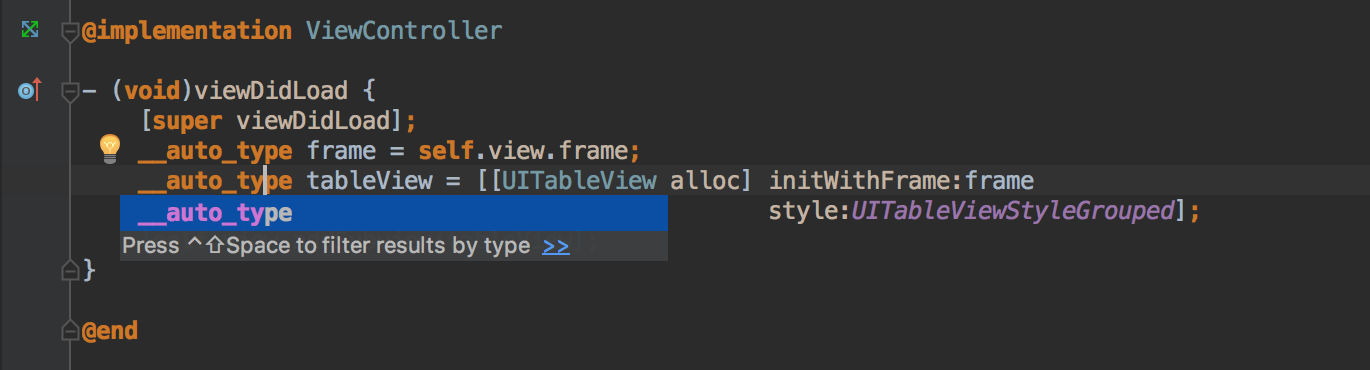1370x370 pixels.
Task: Select the __auto_type completion suggestion
Action: point(394,213)
